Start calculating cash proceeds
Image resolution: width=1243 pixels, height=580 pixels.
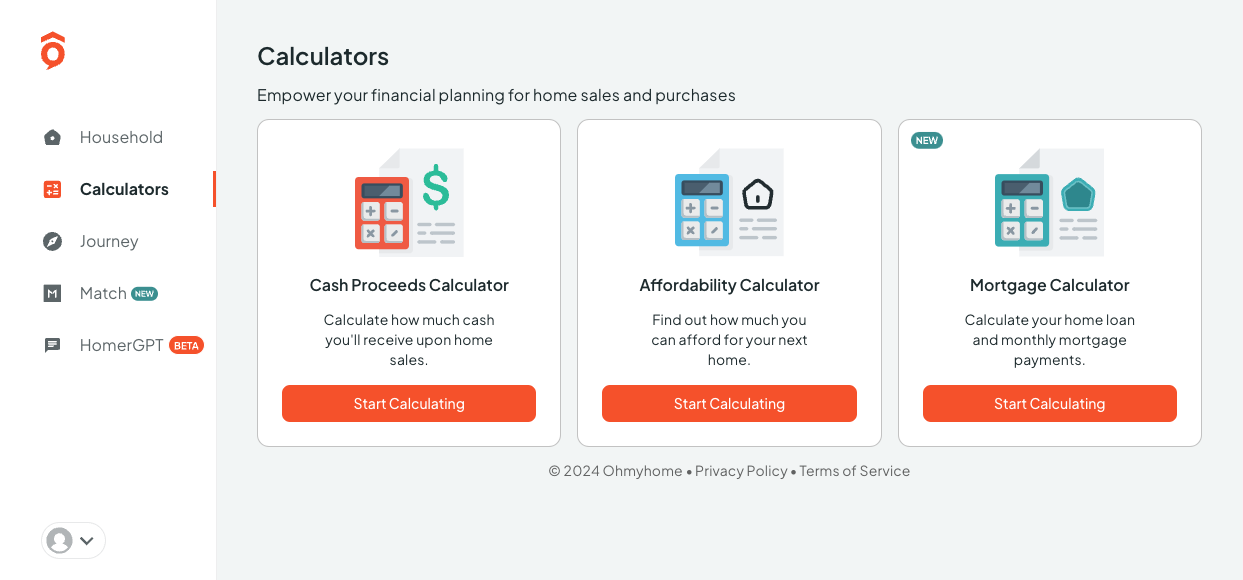coord(409,404)
